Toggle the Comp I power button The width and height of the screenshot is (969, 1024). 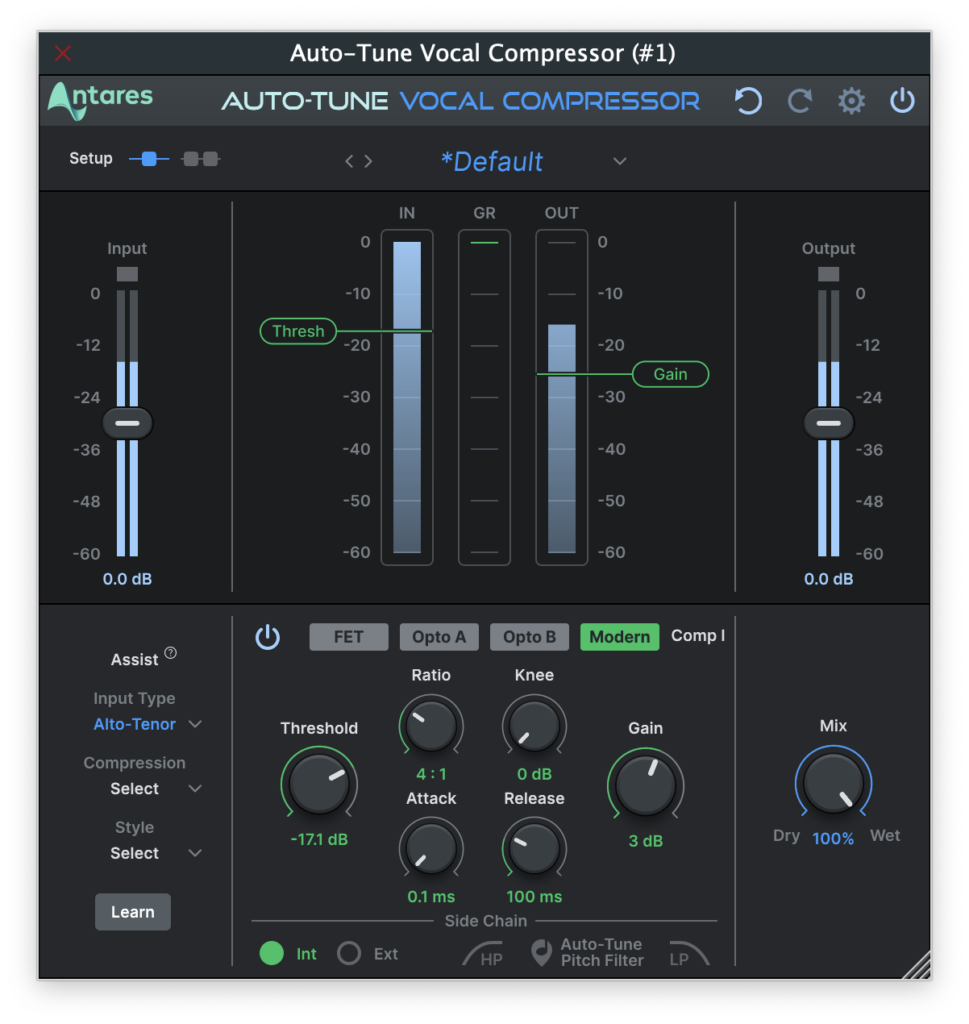(x=267, y=637)
